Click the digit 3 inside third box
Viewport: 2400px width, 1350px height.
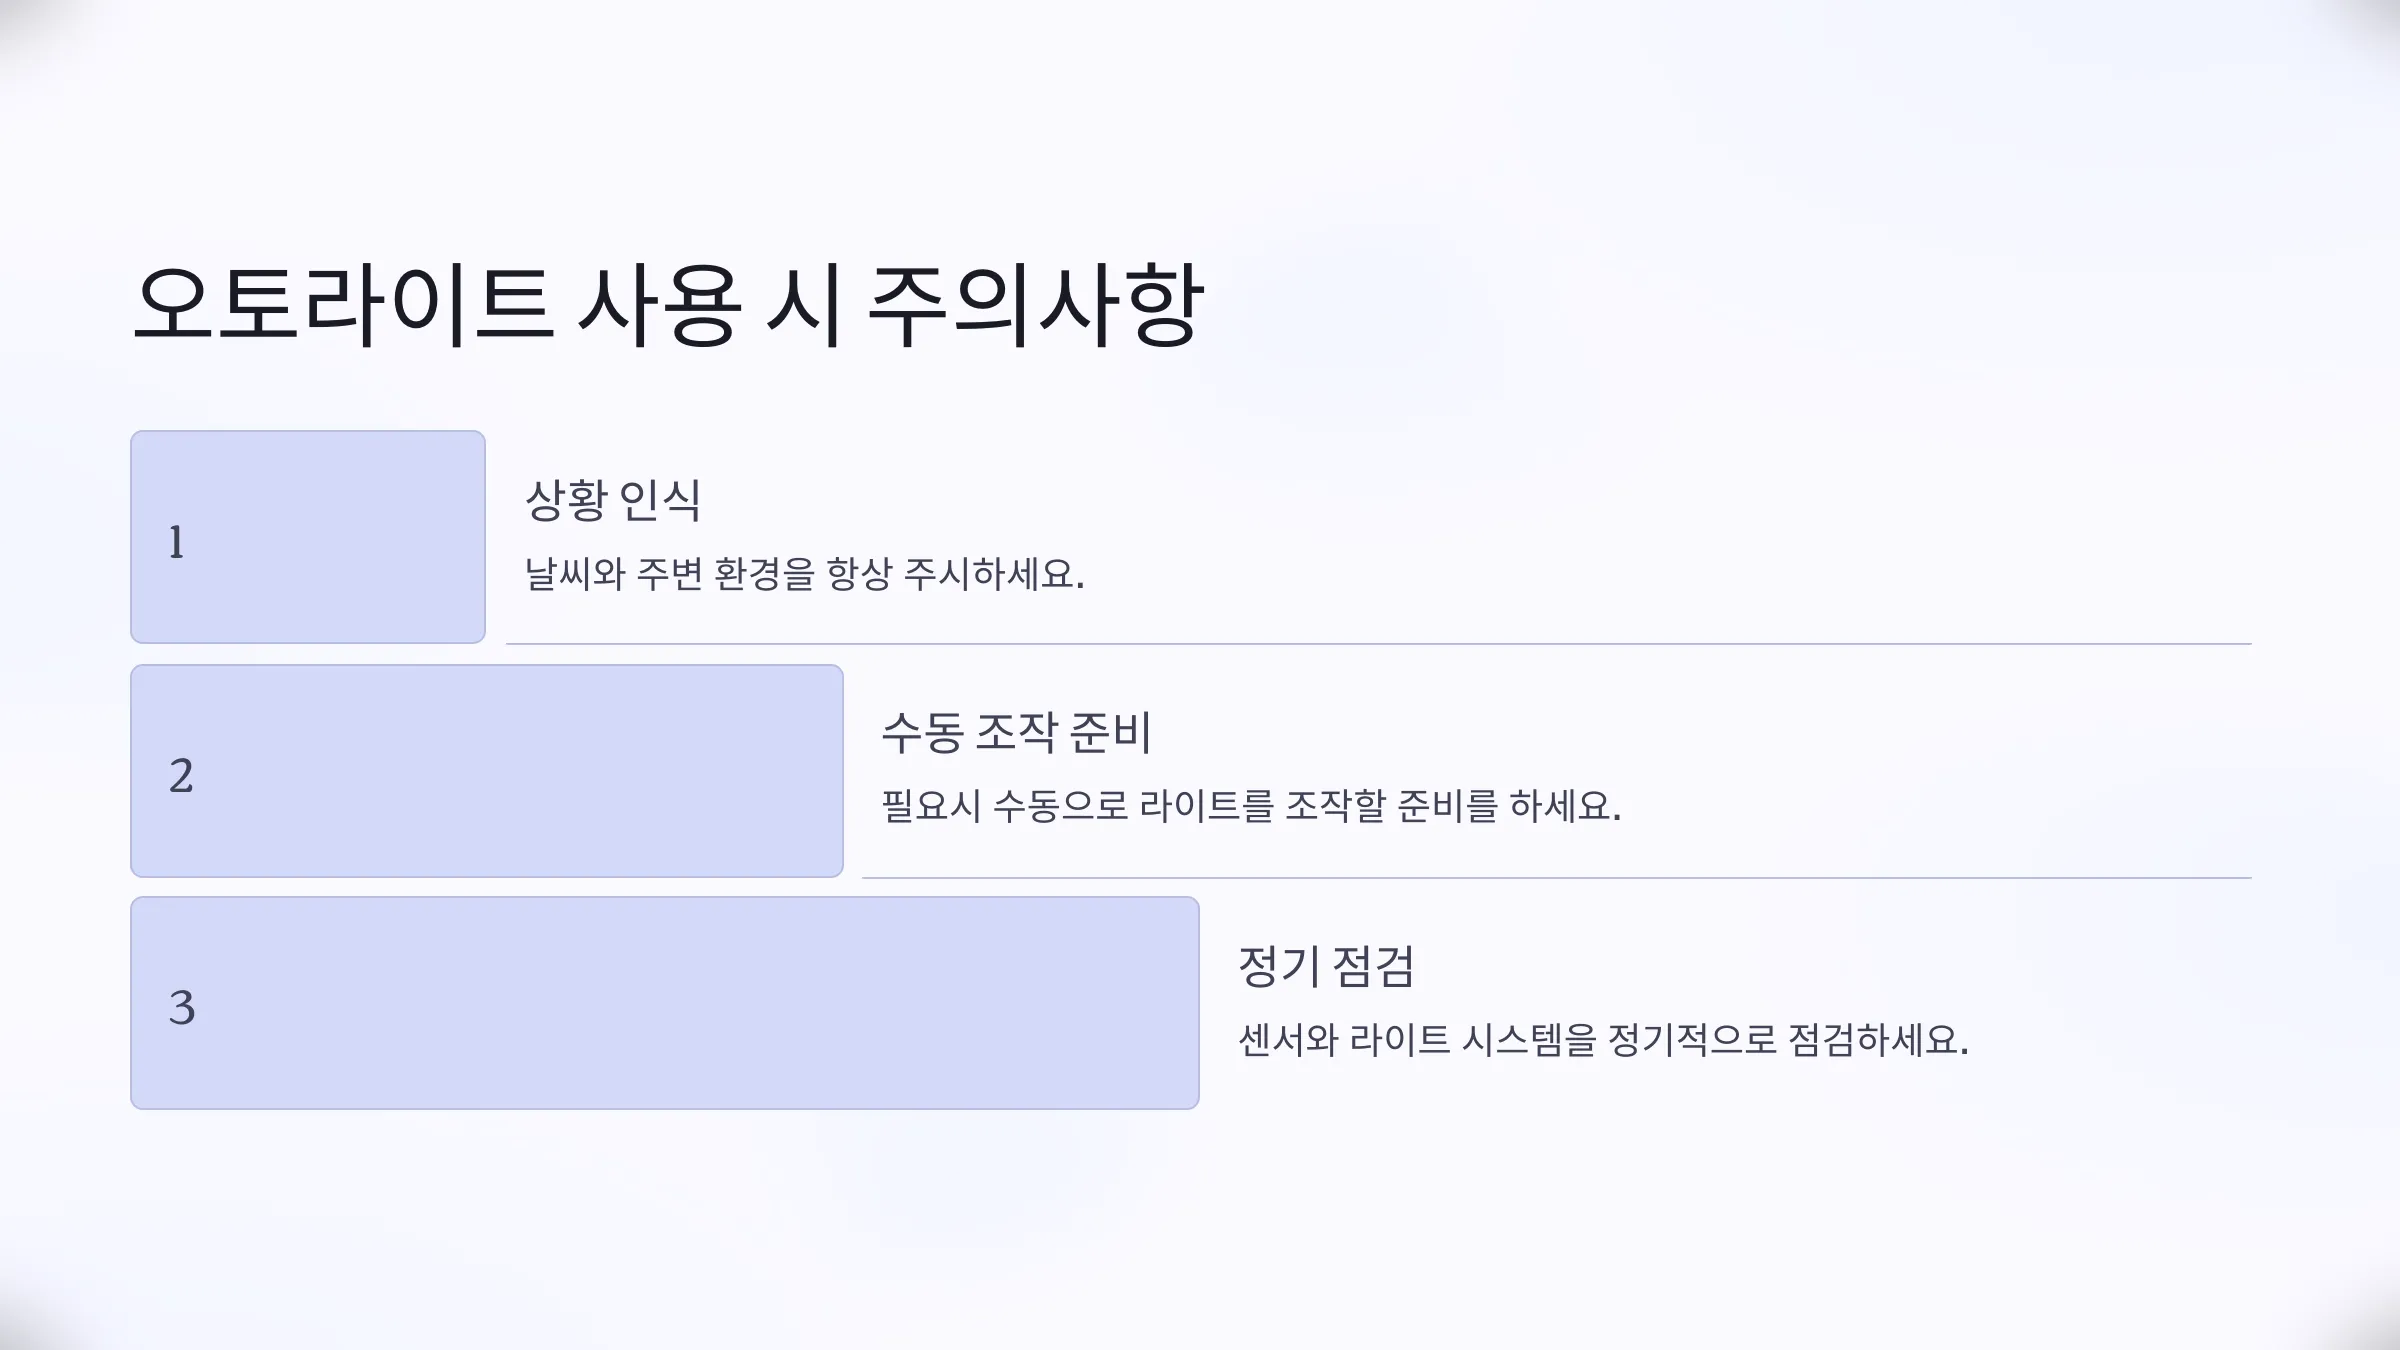pos(182,1007)
